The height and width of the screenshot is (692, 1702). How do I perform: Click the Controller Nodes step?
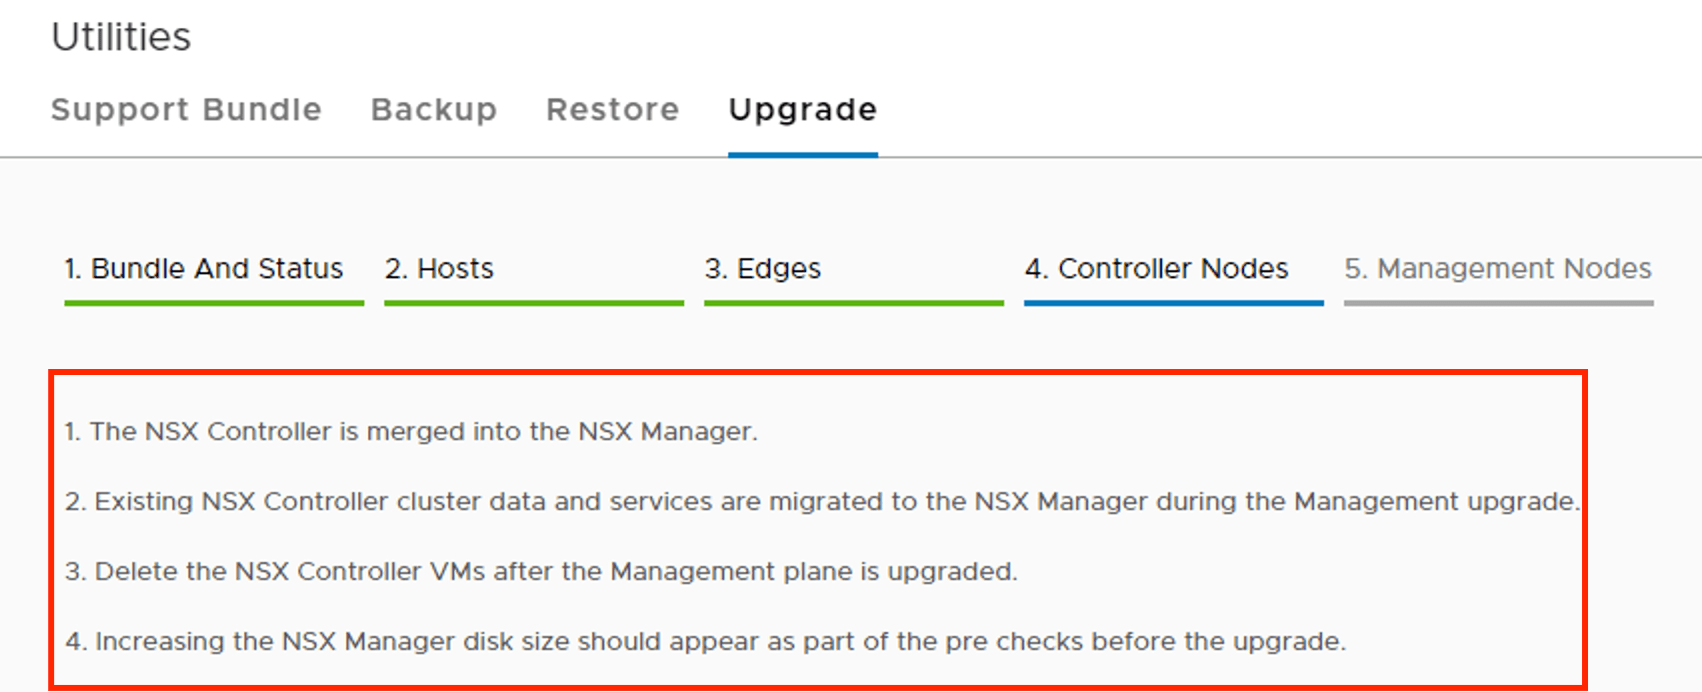1157,268
